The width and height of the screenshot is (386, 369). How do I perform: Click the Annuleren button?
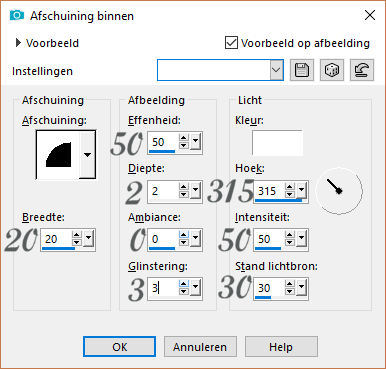pyautogui.click(x=200, y=347)
